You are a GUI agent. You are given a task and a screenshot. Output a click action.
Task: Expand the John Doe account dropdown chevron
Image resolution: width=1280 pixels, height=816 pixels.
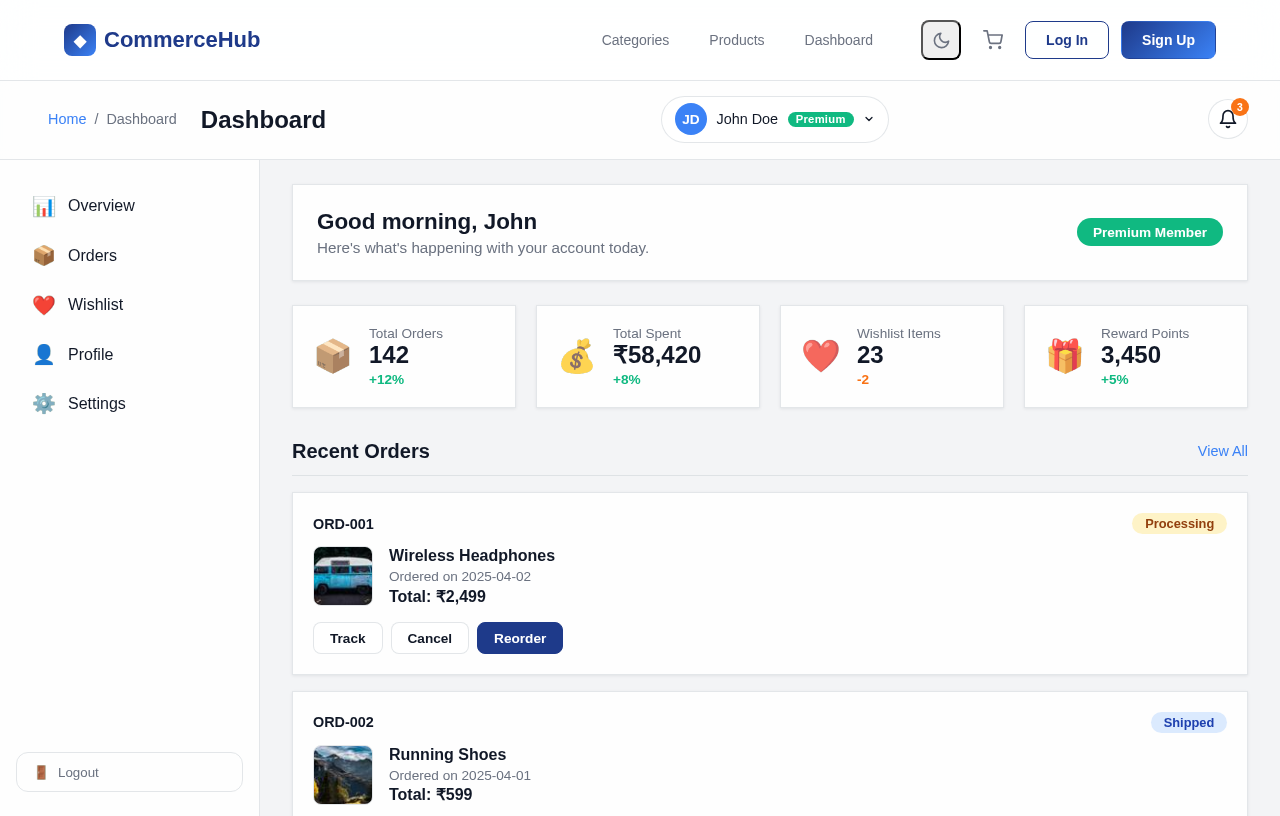click(869, 119)
